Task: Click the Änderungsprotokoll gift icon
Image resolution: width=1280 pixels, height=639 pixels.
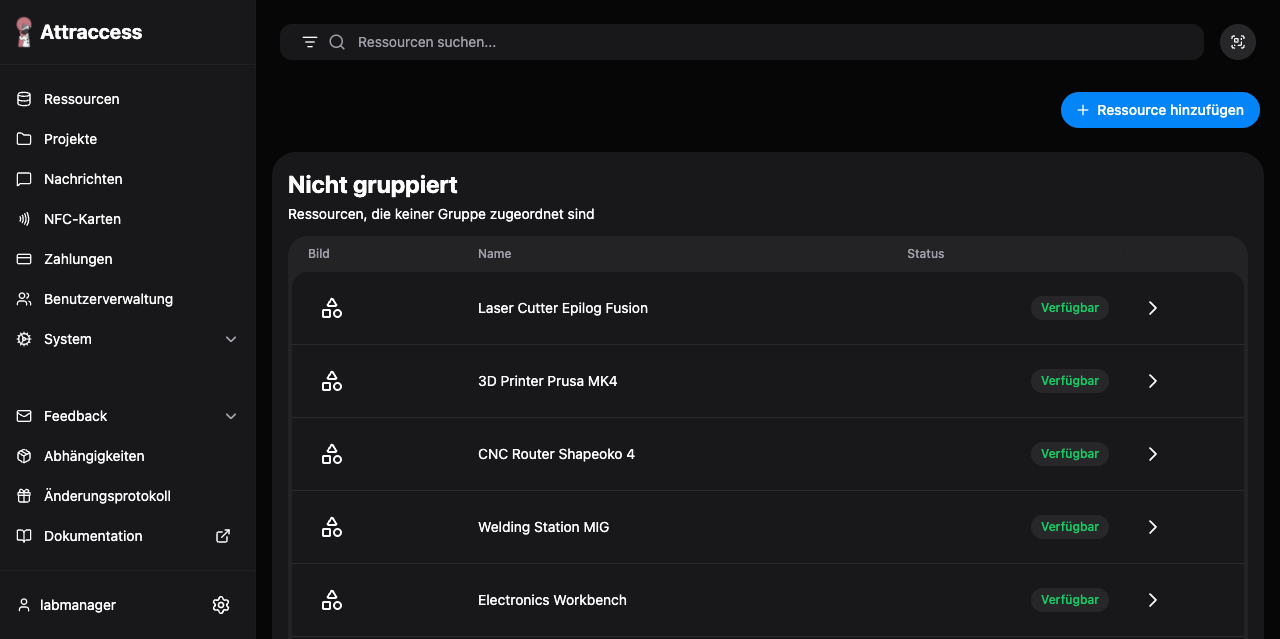Action: pos(24,496)
